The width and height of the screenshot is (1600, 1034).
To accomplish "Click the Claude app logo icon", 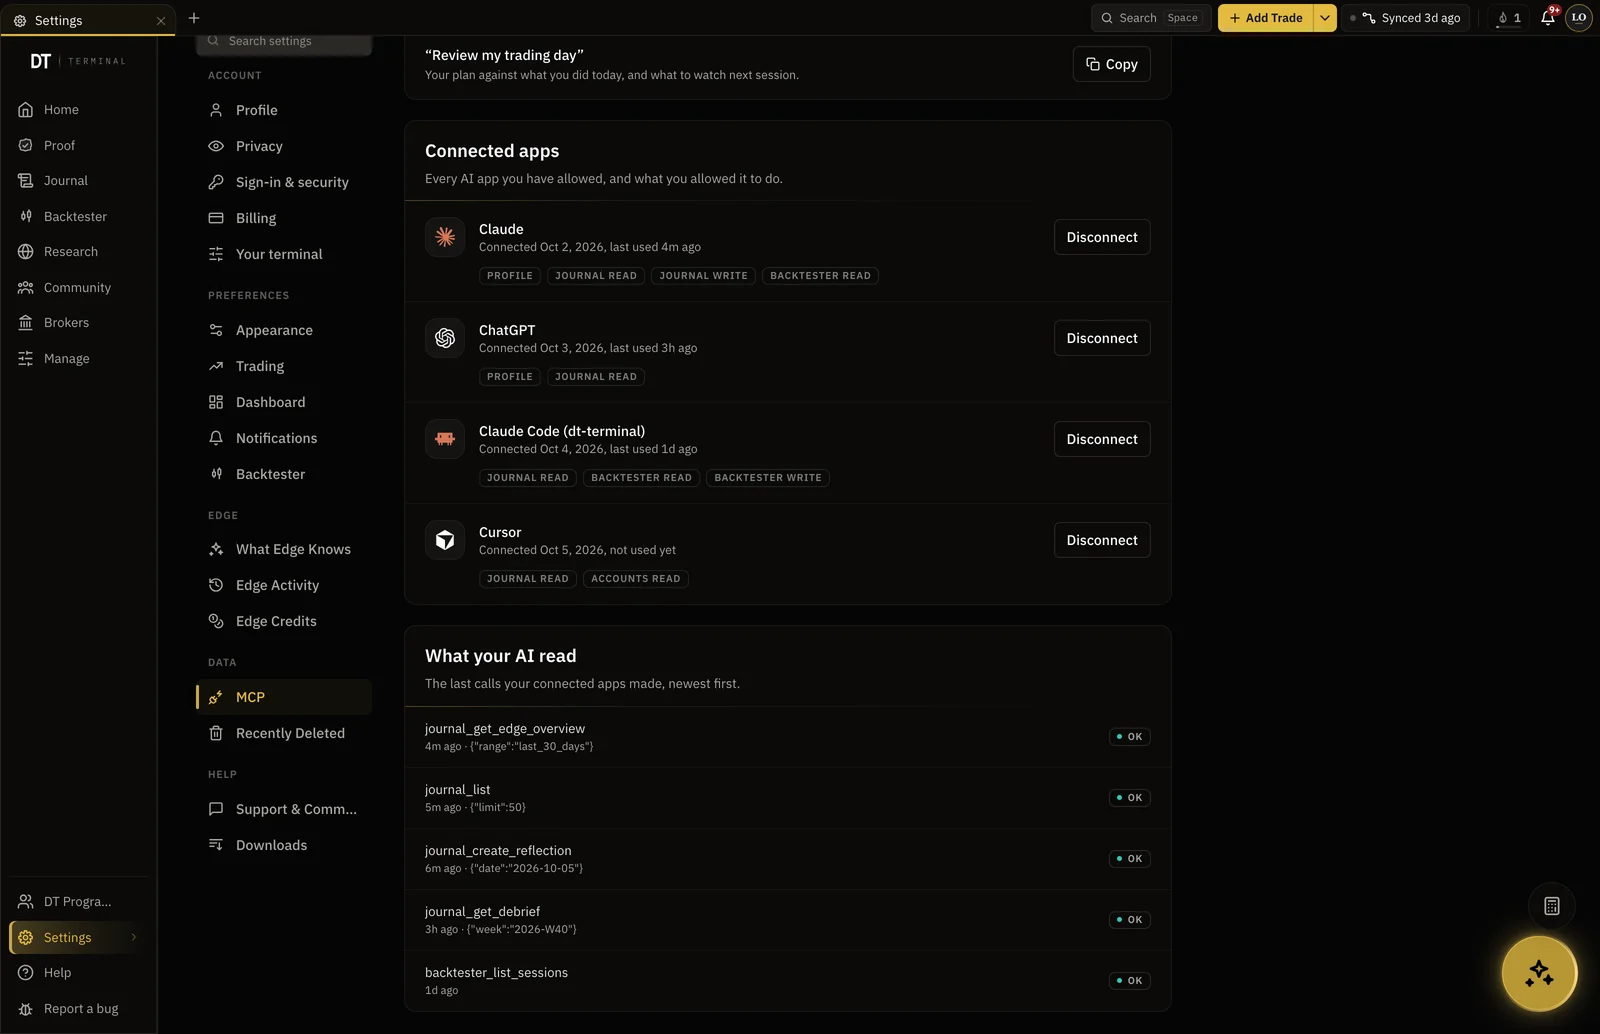I will (445, 237).
